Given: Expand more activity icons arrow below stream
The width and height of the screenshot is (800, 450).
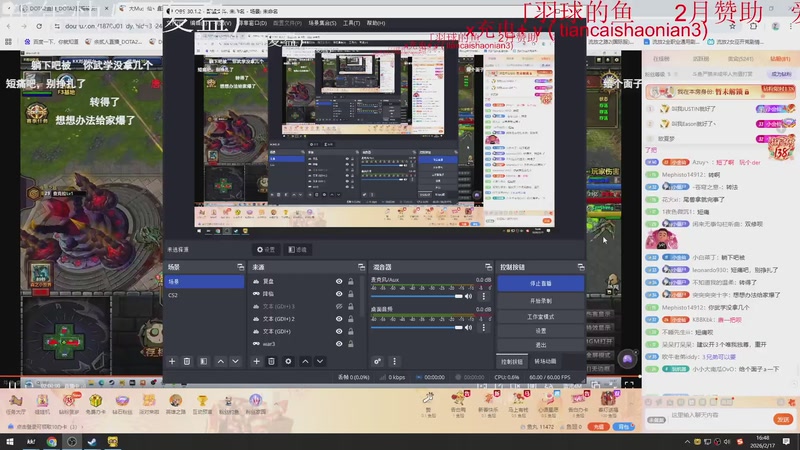Looking at the screenshot, I should 276,403.
